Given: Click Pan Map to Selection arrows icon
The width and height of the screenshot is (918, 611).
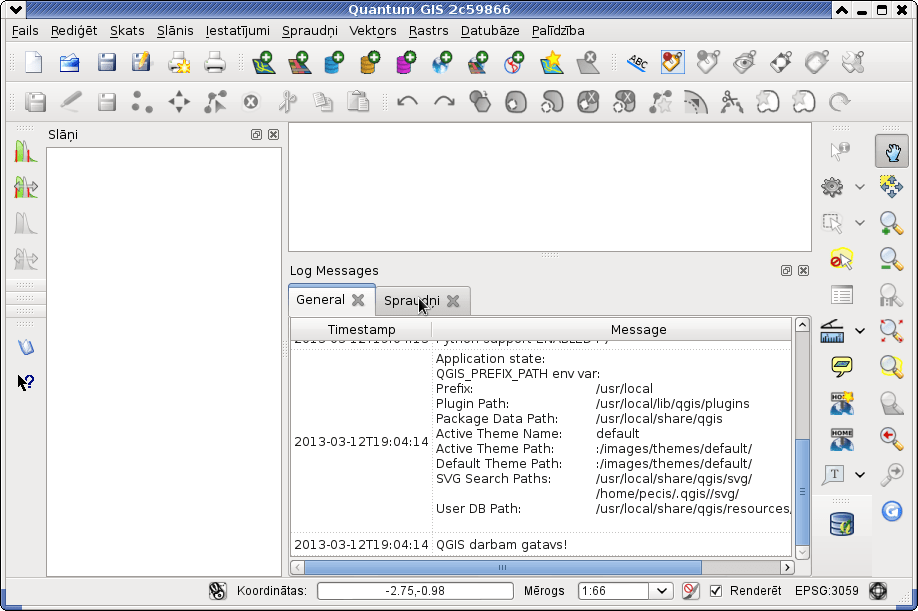Looking at the screenshot, I should point(891,187).
